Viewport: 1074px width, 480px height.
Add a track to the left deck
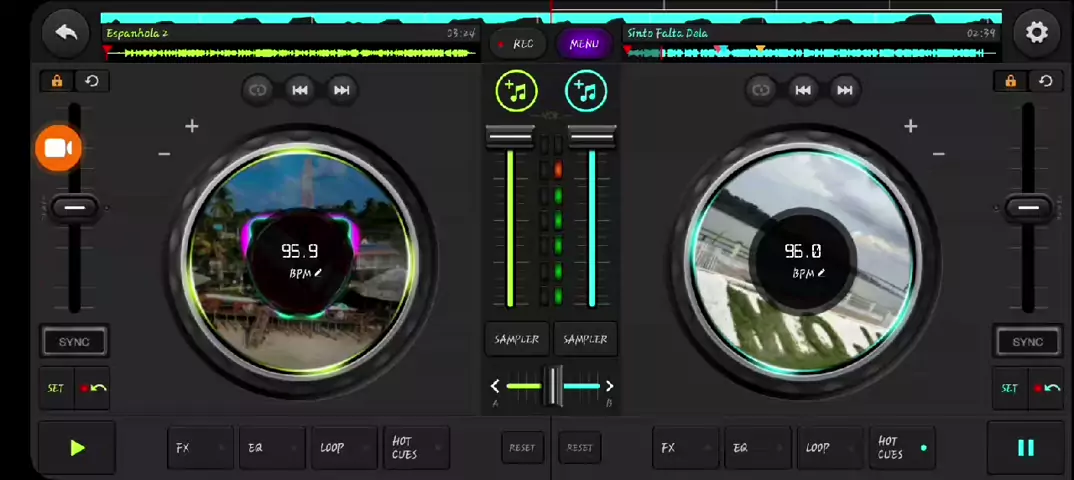pos(516,91)
